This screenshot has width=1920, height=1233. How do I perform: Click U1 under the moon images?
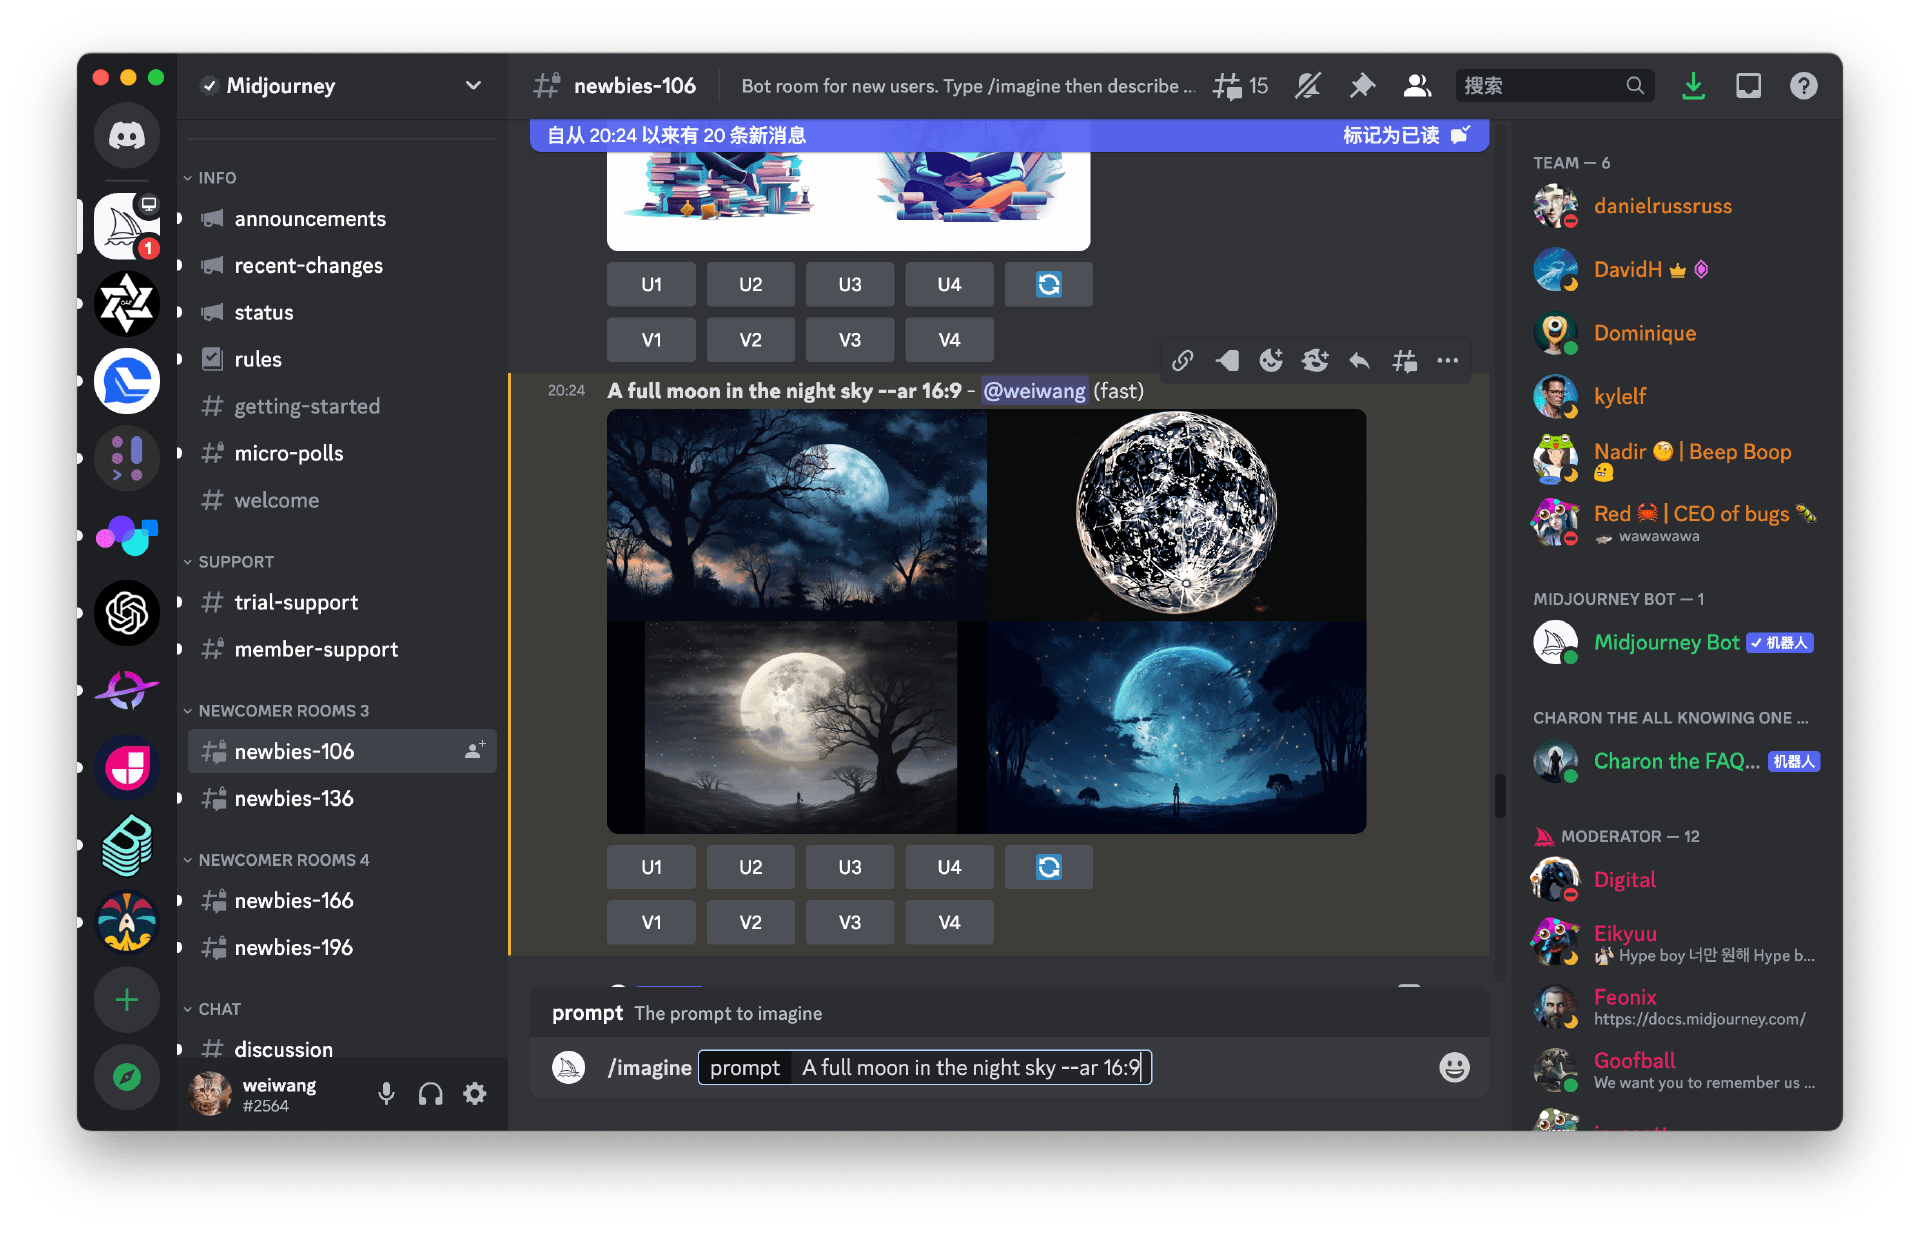(x=651, y=867)
